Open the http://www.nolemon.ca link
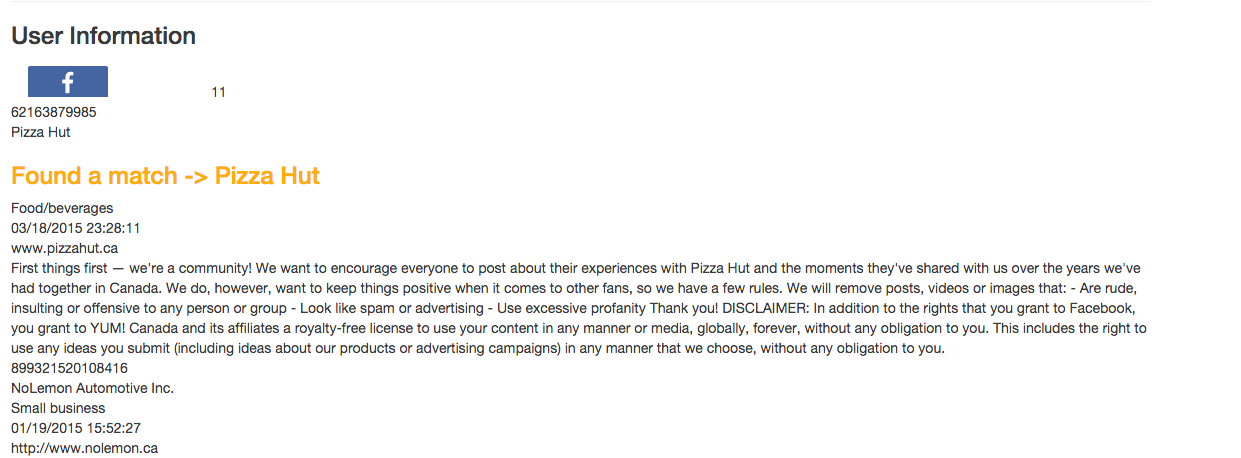 coord(84,448)
